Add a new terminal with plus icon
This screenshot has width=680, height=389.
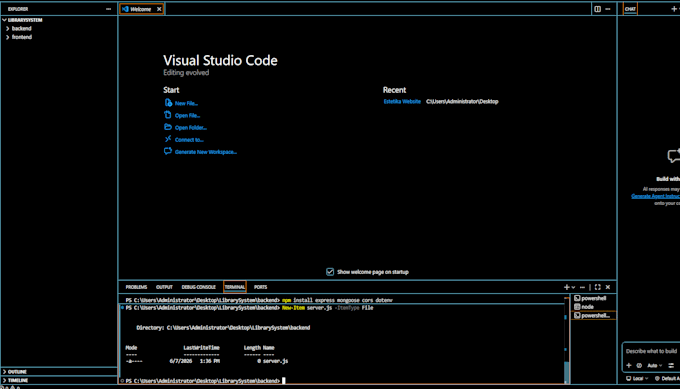[x=566, y=287]
